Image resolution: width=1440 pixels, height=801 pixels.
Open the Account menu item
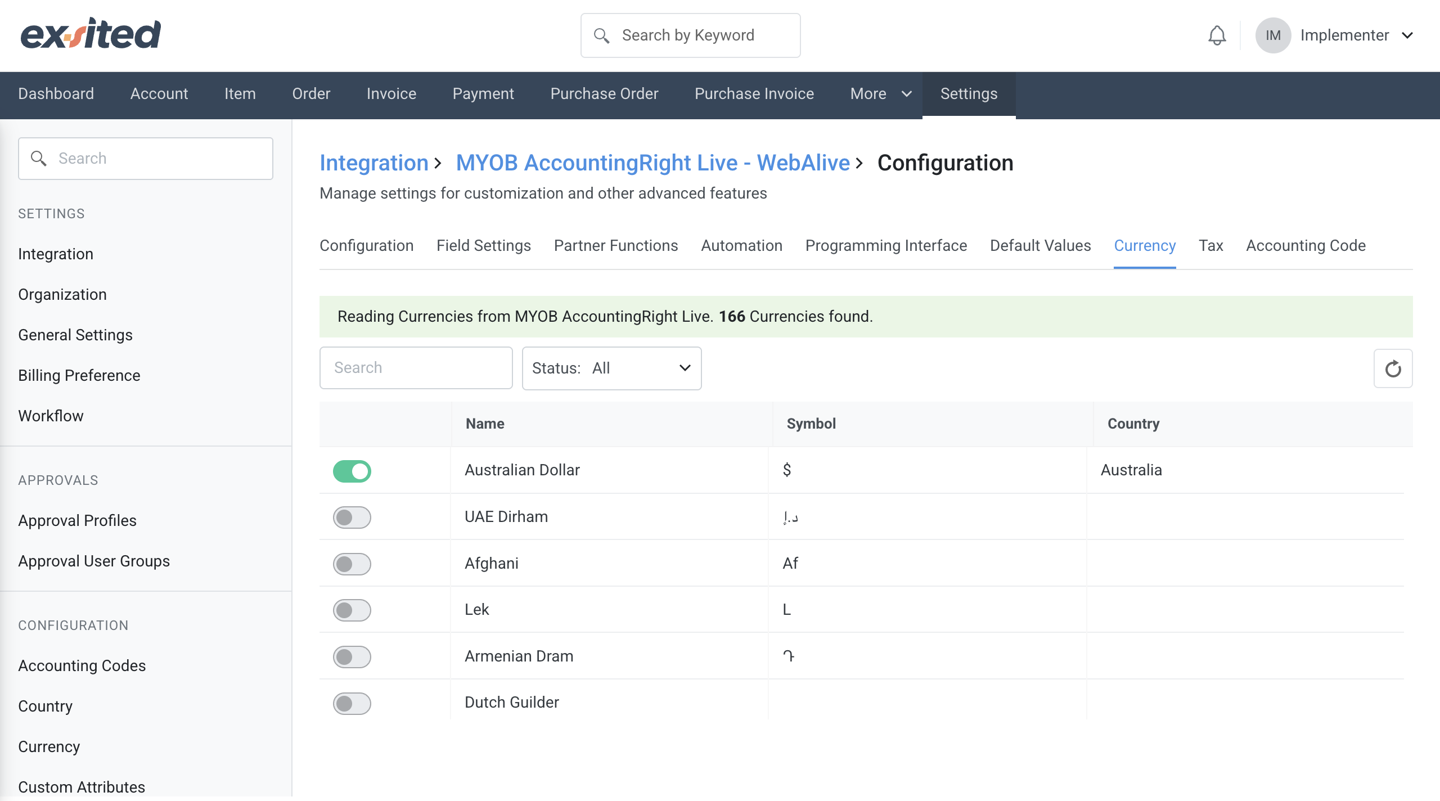(x=159, y=94)
